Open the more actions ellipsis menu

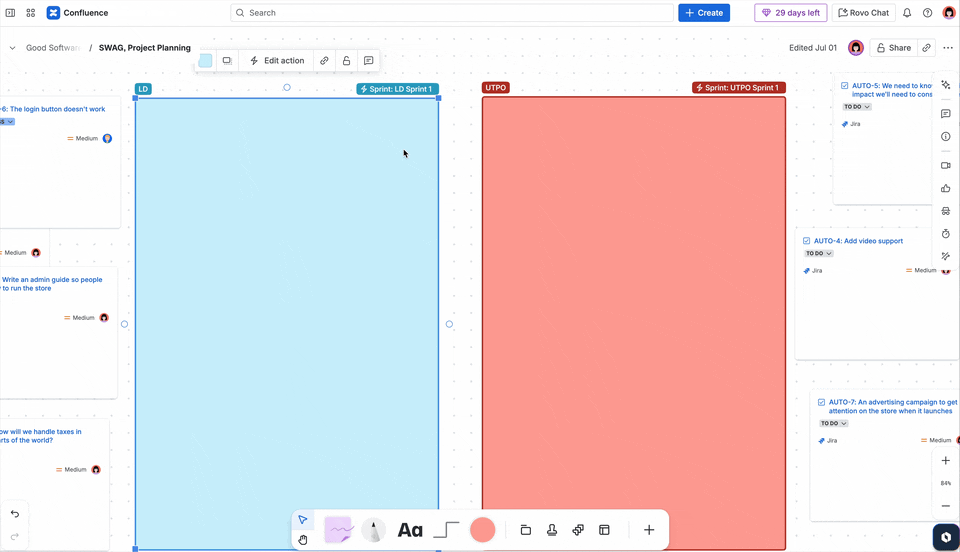(948, 48)
